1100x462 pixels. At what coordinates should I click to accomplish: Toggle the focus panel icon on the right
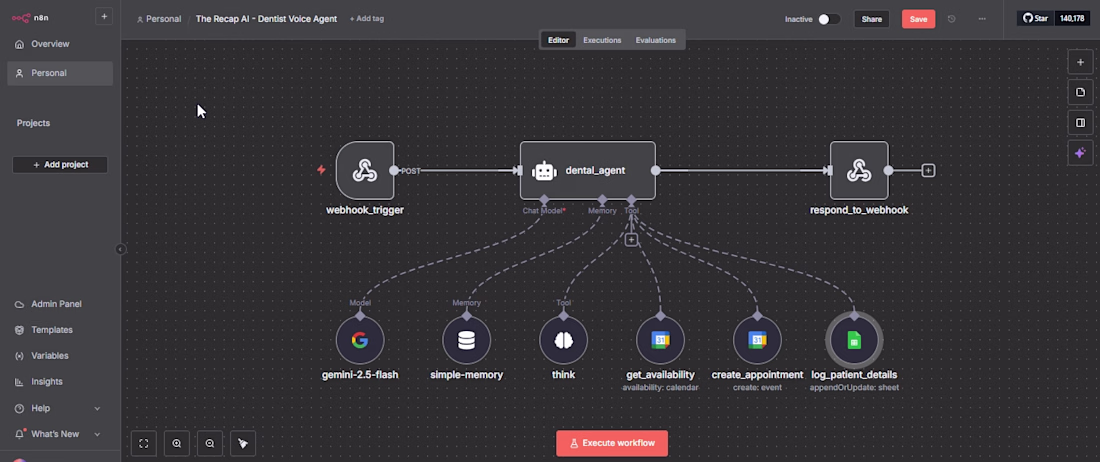coord(1080,123)
